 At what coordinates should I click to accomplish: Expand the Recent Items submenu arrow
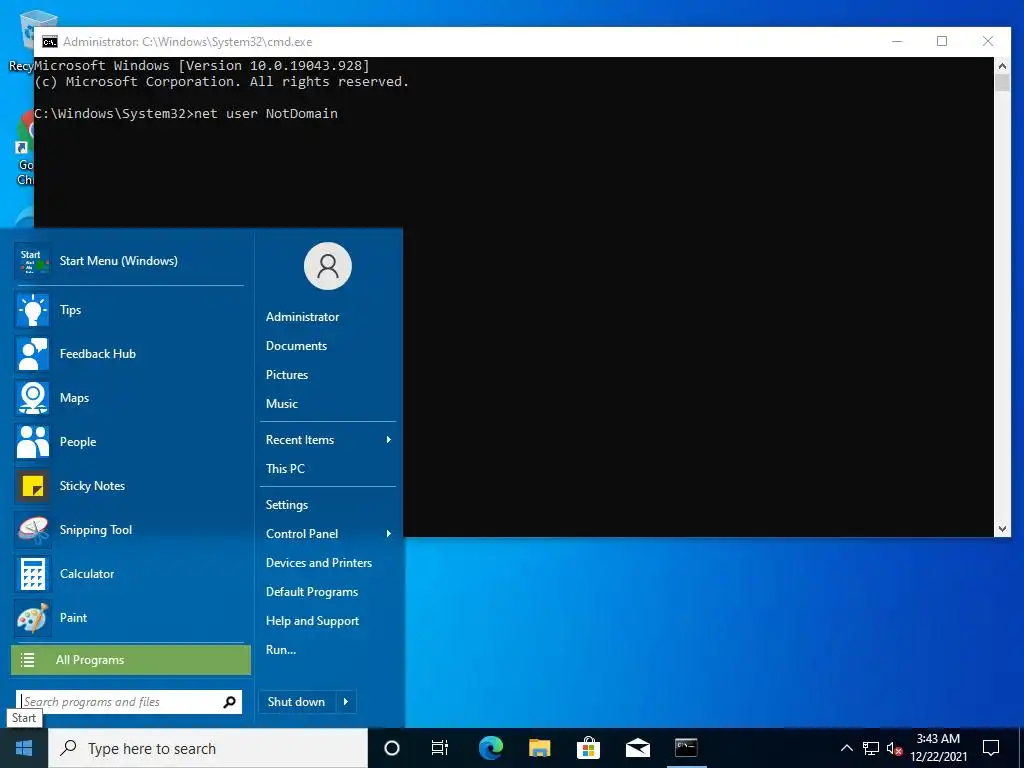(389, 440)
